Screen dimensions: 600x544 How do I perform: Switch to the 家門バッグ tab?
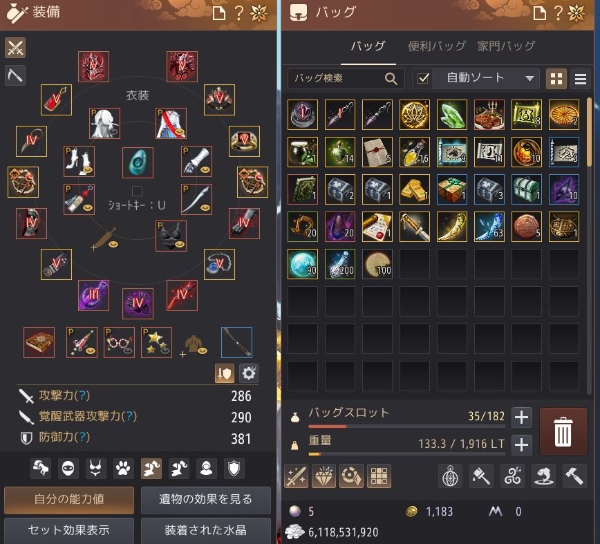click(x=505, y=46)
